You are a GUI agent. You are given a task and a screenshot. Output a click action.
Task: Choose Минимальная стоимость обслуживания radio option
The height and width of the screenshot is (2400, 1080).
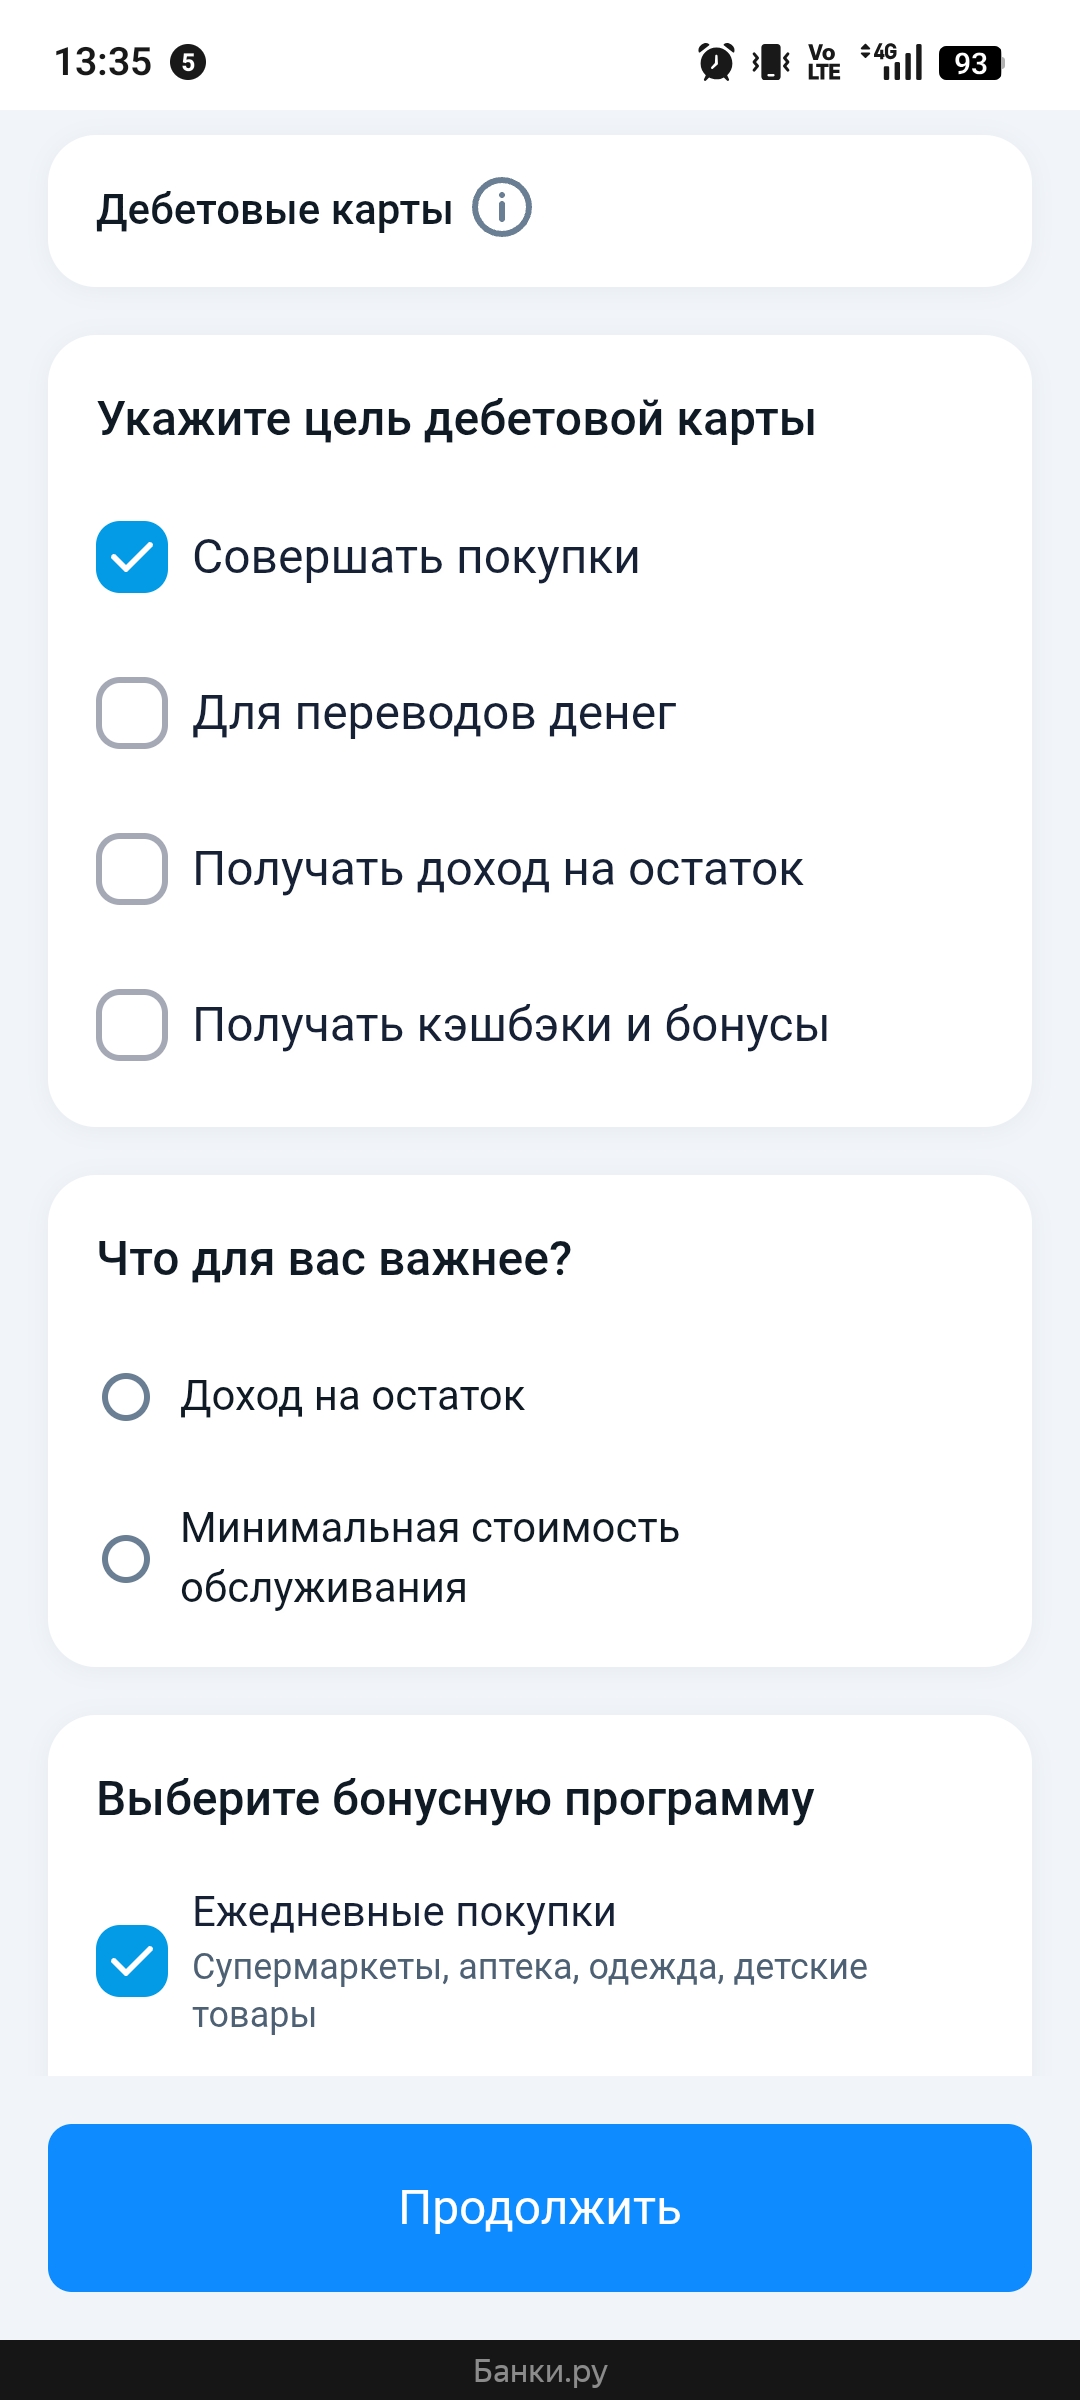127,1558
